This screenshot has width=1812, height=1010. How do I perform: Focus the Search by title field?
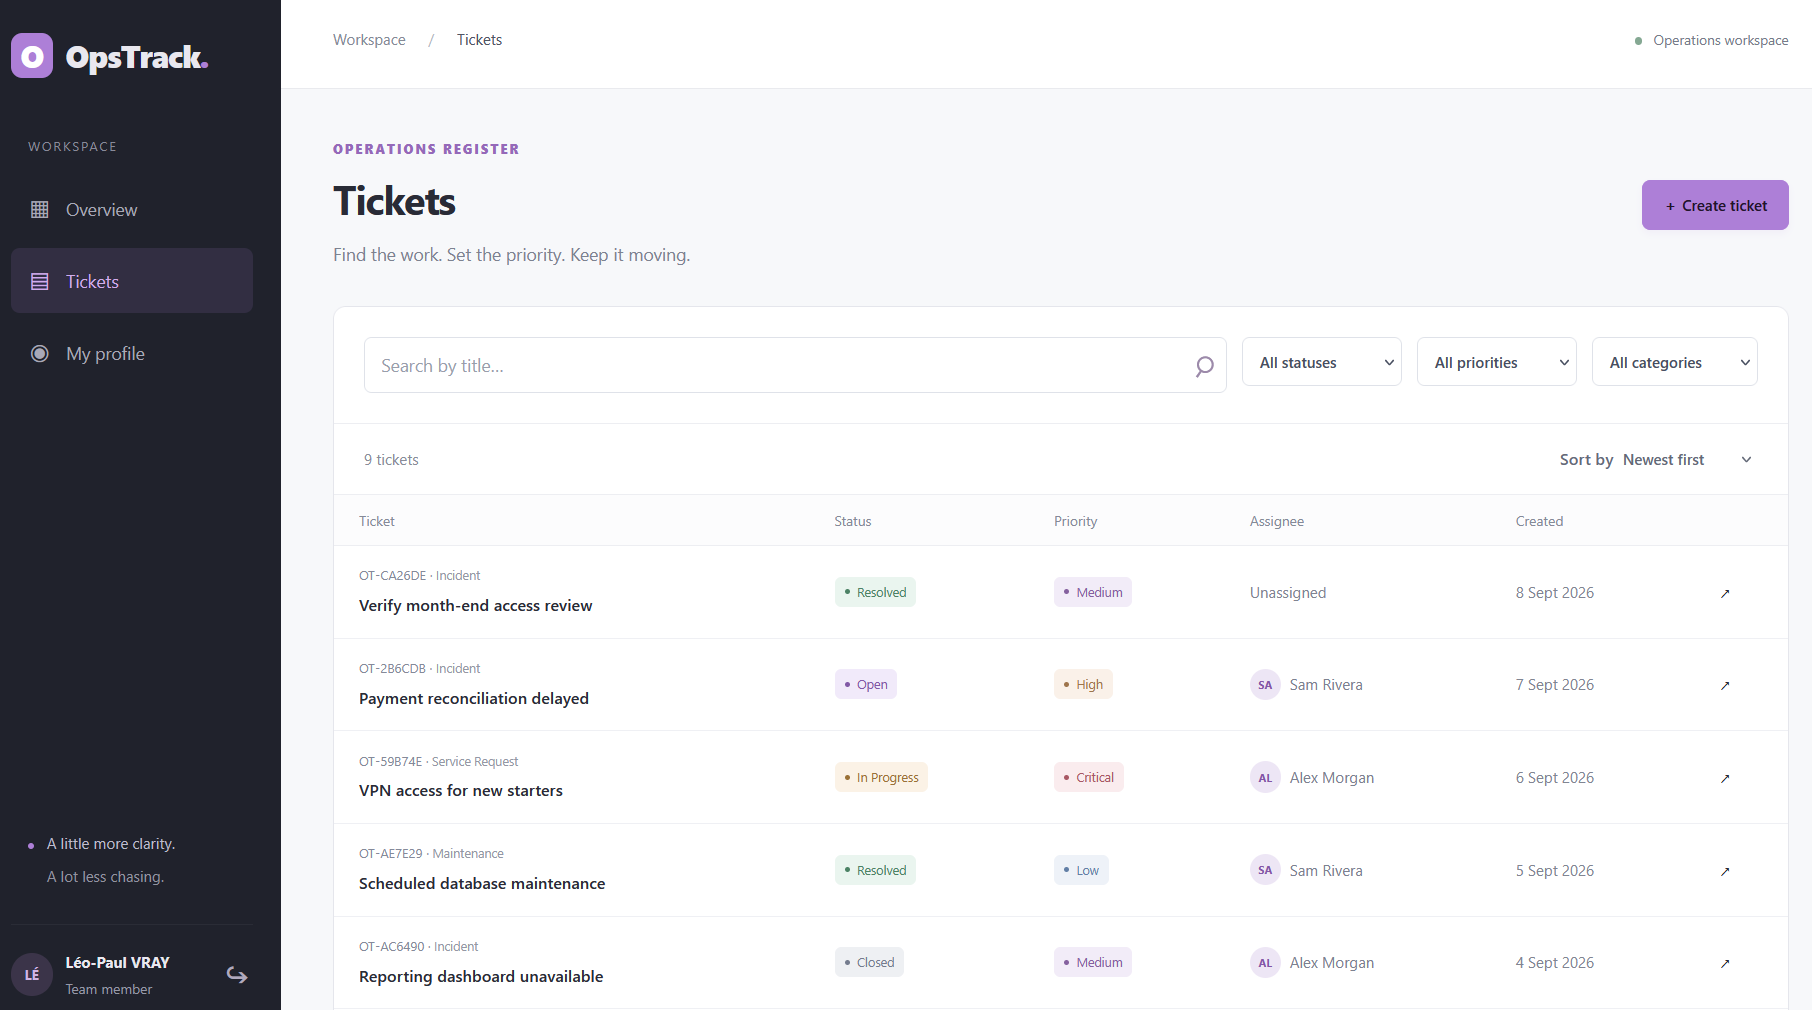pyautogui.click(x=795, y=365)
